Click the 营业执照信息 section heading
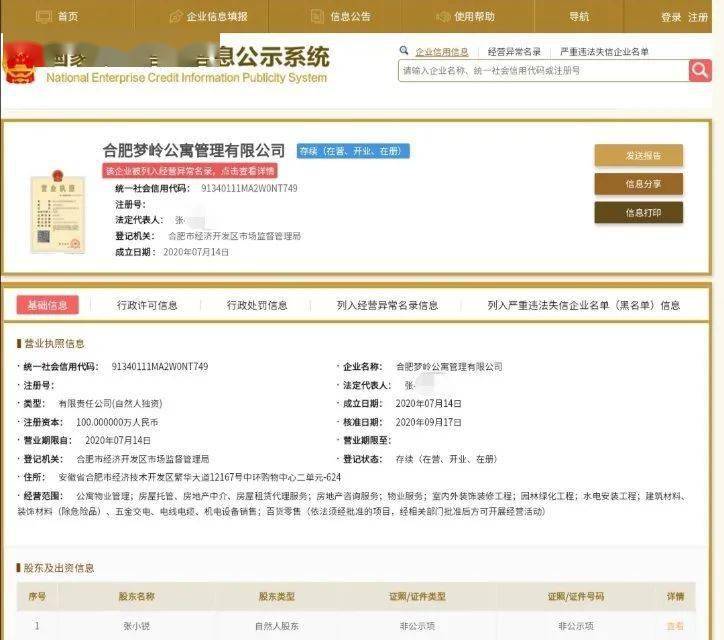The image size is (724, 640). coord(54,343)
